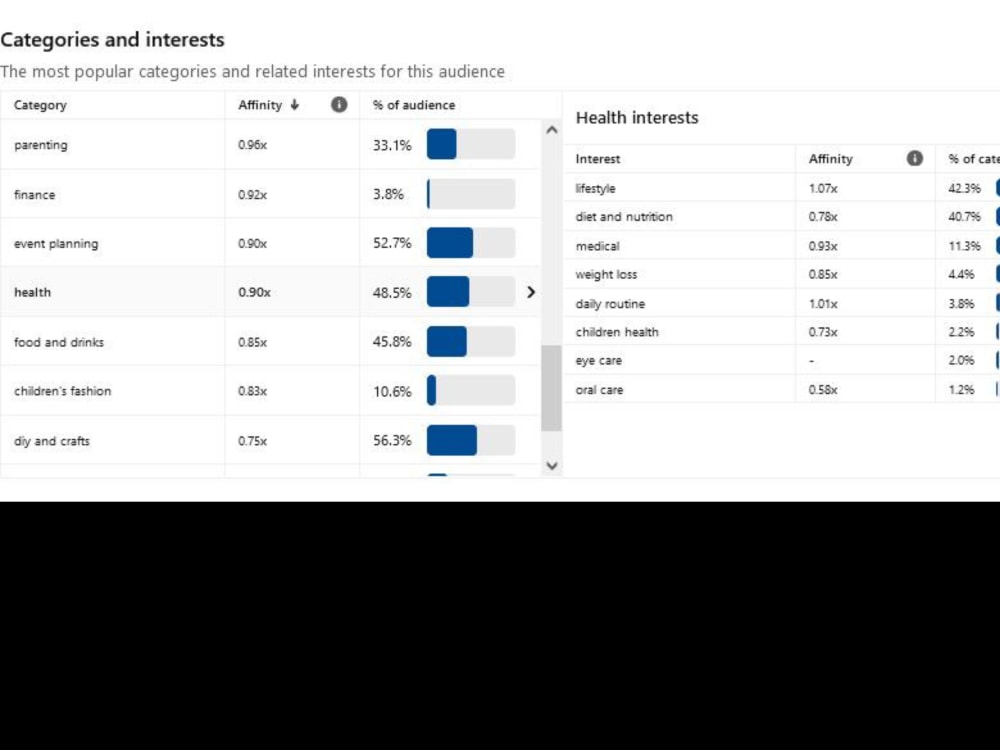Select the finance category row

[270, 194]
